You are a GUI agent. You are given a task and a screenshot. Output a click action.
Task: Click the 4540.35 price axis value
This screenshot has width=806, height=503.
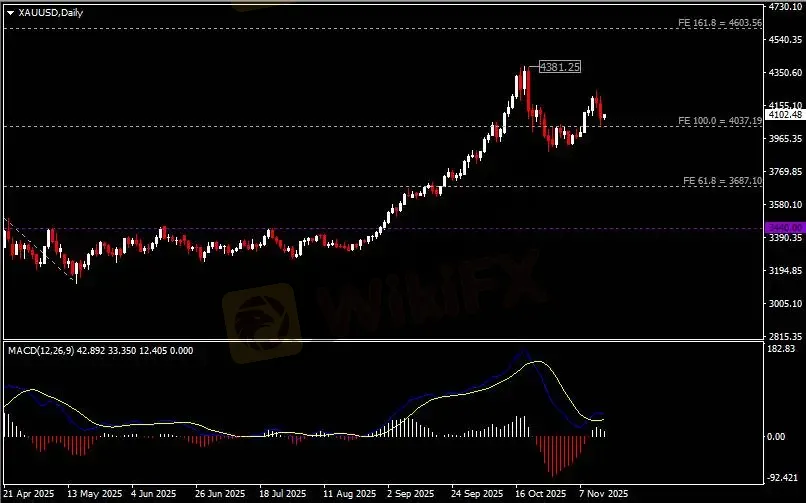pyautogui.click(x=785, y=40)
